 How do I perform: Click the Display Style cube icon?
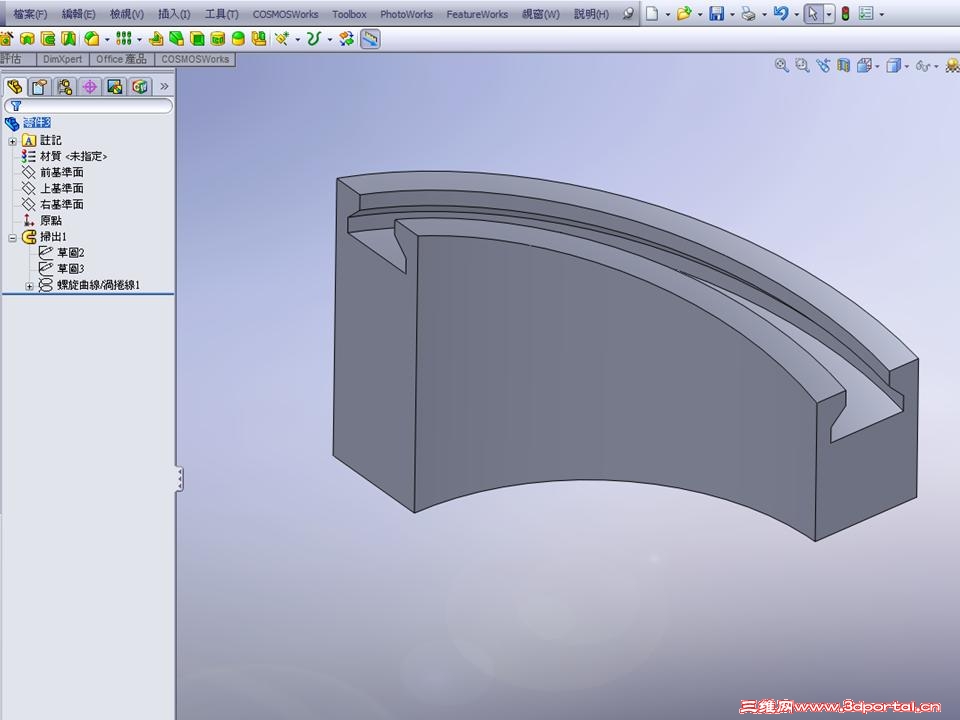pyautogui.click(x=894, y=65)
